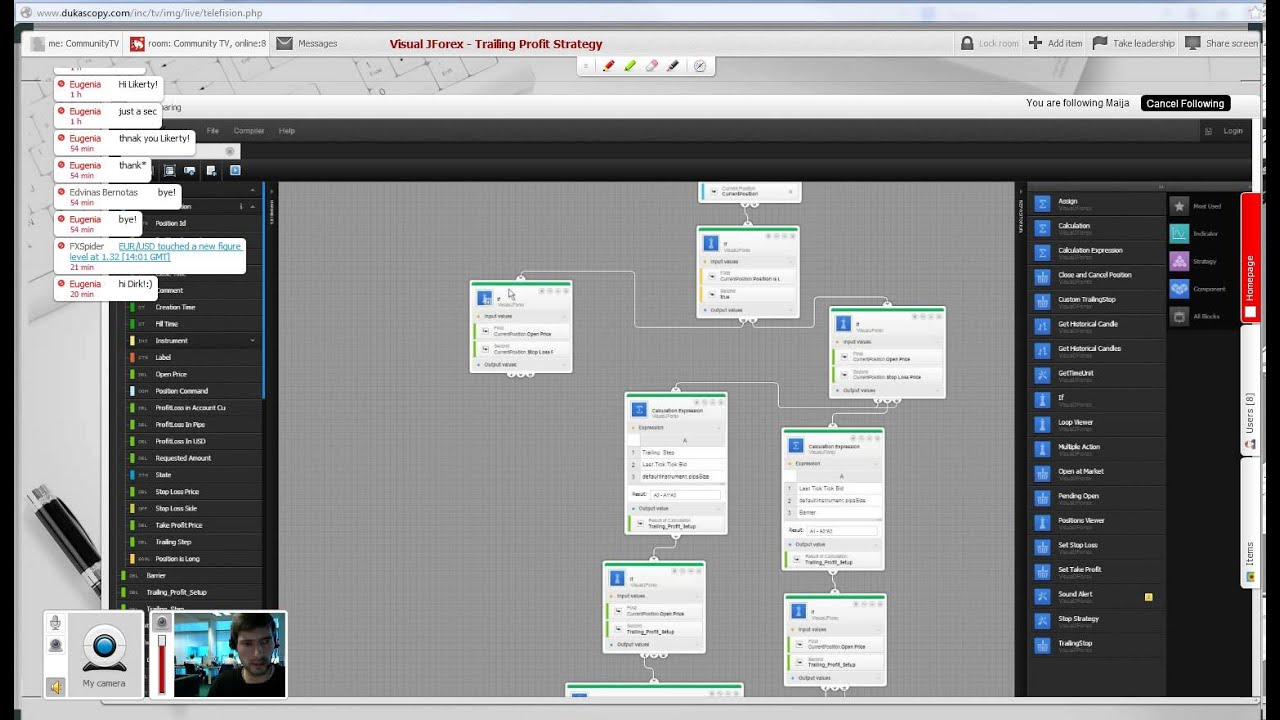Select the Get Historical Candles block
This screenshot has width=1280, height=720.
coord(1097,350)
